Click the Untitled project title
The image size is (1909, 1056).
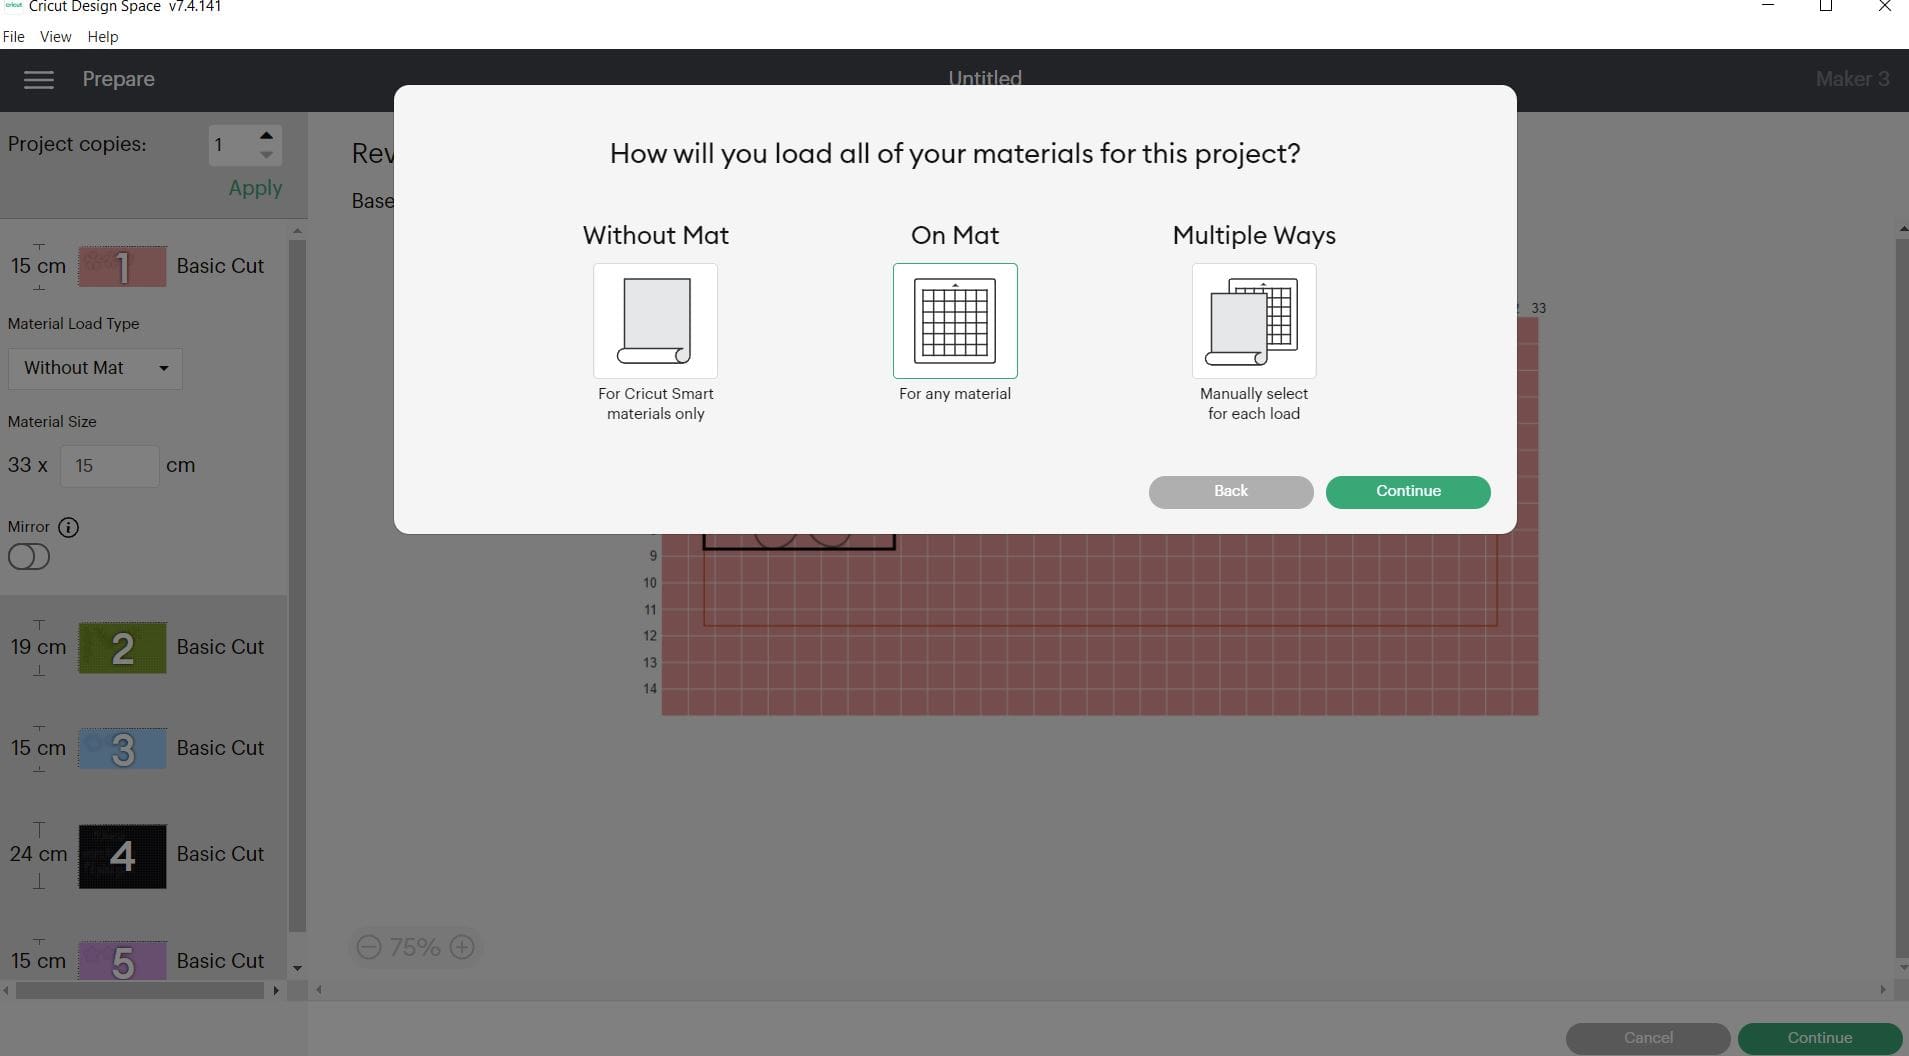[x=985, y=78]
